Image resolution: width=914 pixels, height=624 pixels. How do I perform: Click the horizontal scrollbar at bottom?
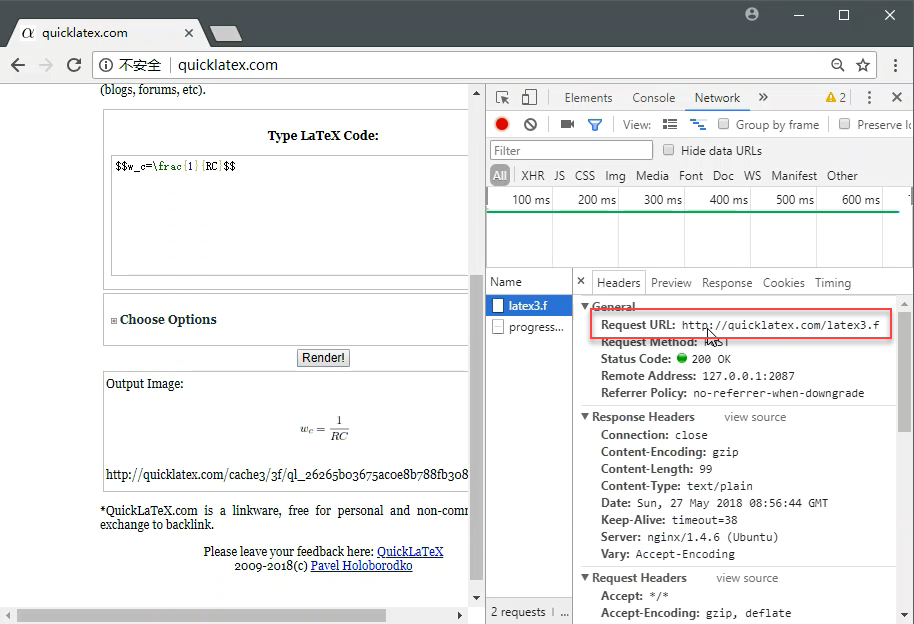coord(201,615)
